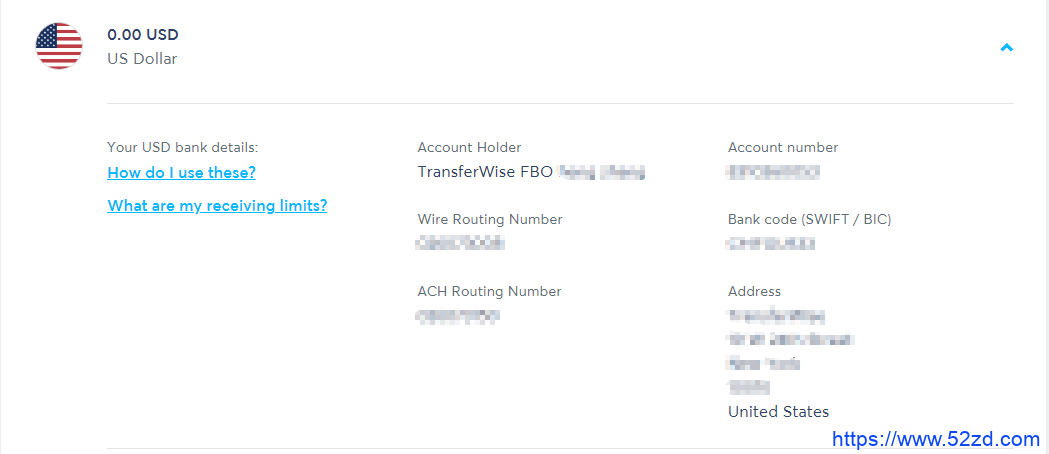Click the Wire Routing Number label
The image size is (1049, 454).
click(490, 219)
